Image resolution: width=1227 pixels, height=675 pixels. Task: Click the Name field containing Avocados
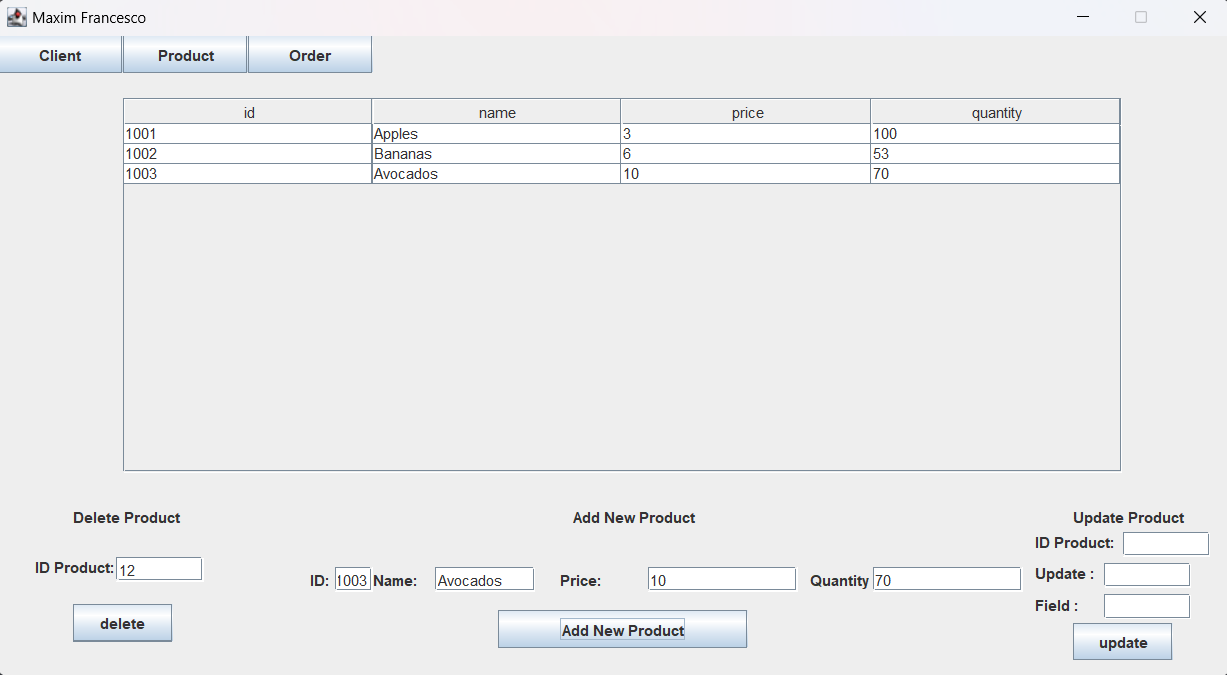(x=484, y=580)
